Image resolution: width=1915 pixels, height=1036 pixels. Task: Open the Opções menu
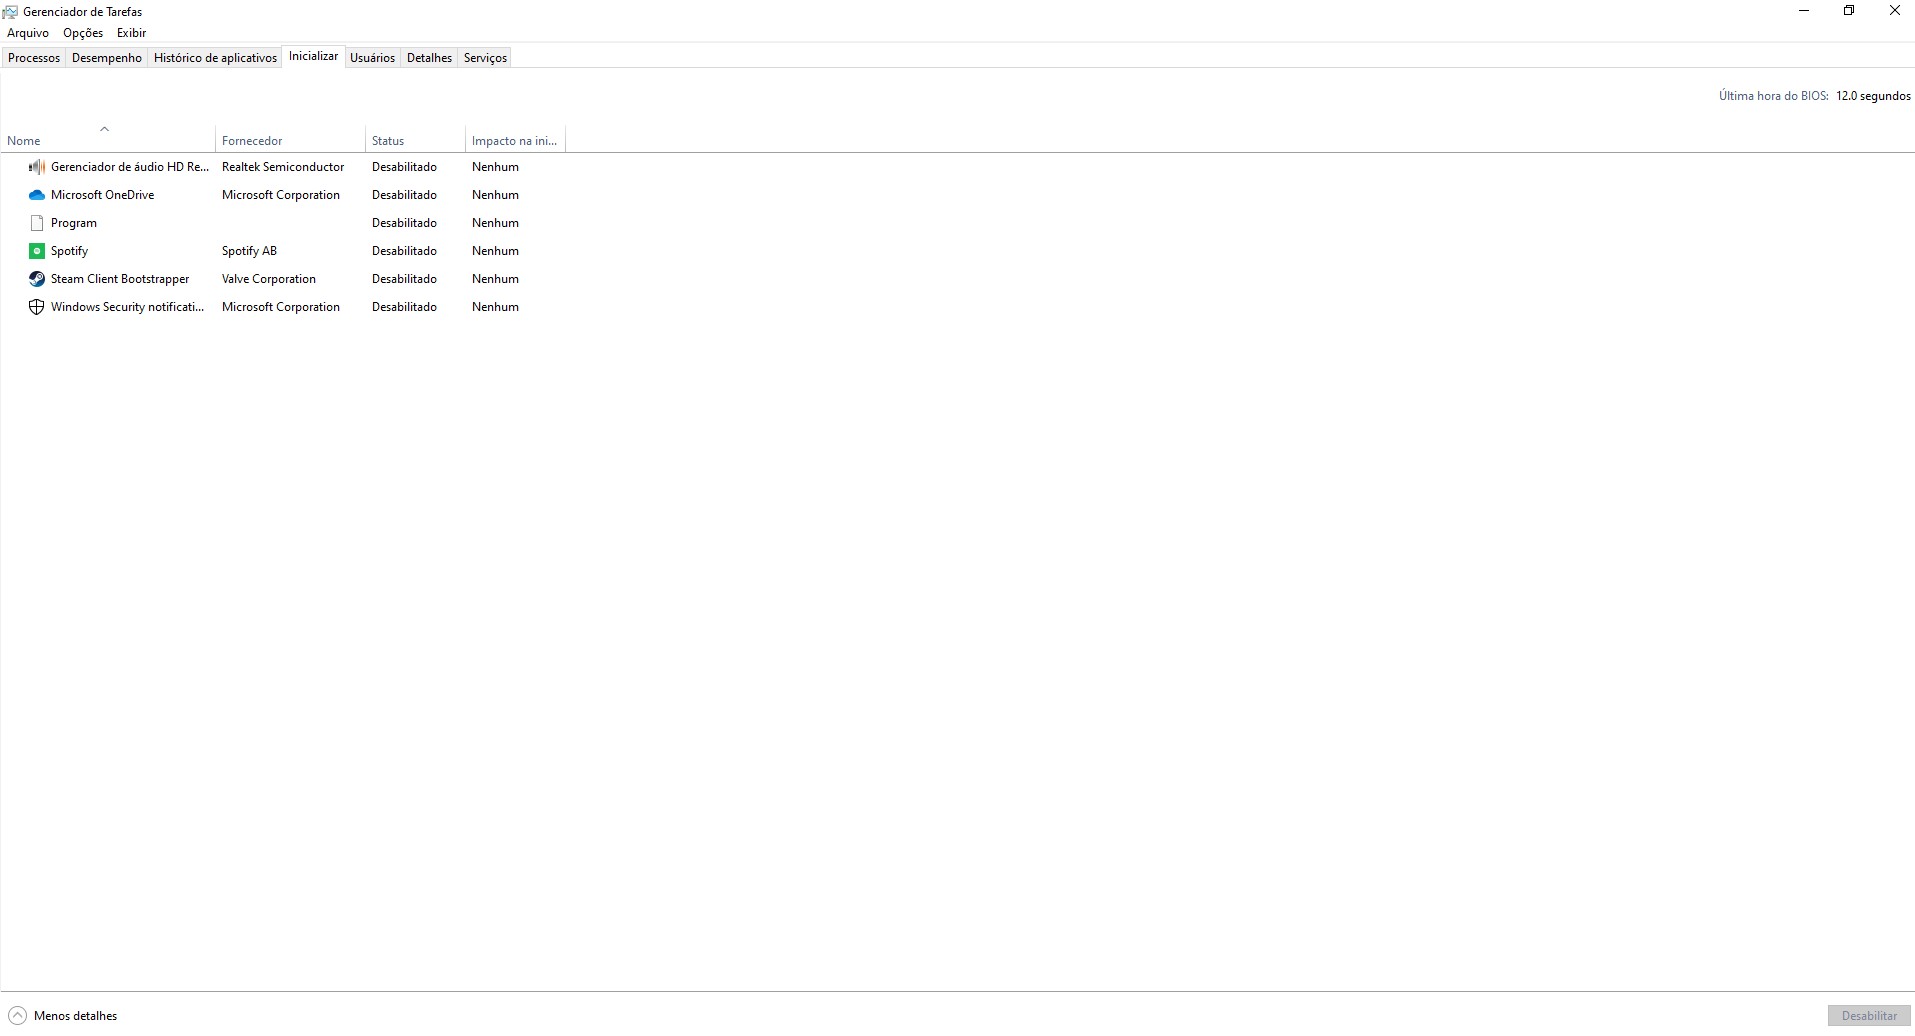83,33
